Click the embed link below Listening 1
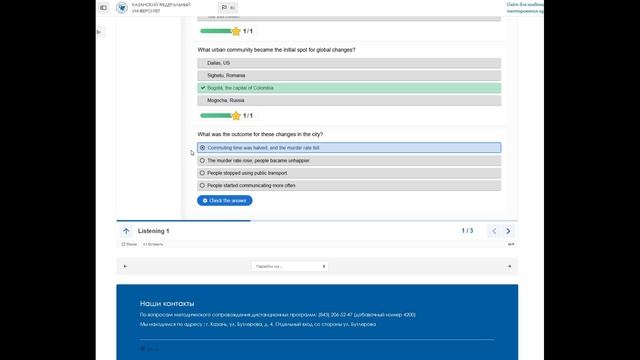The width and height of the screenshot is (640, 360). click(x=153, y=244)
